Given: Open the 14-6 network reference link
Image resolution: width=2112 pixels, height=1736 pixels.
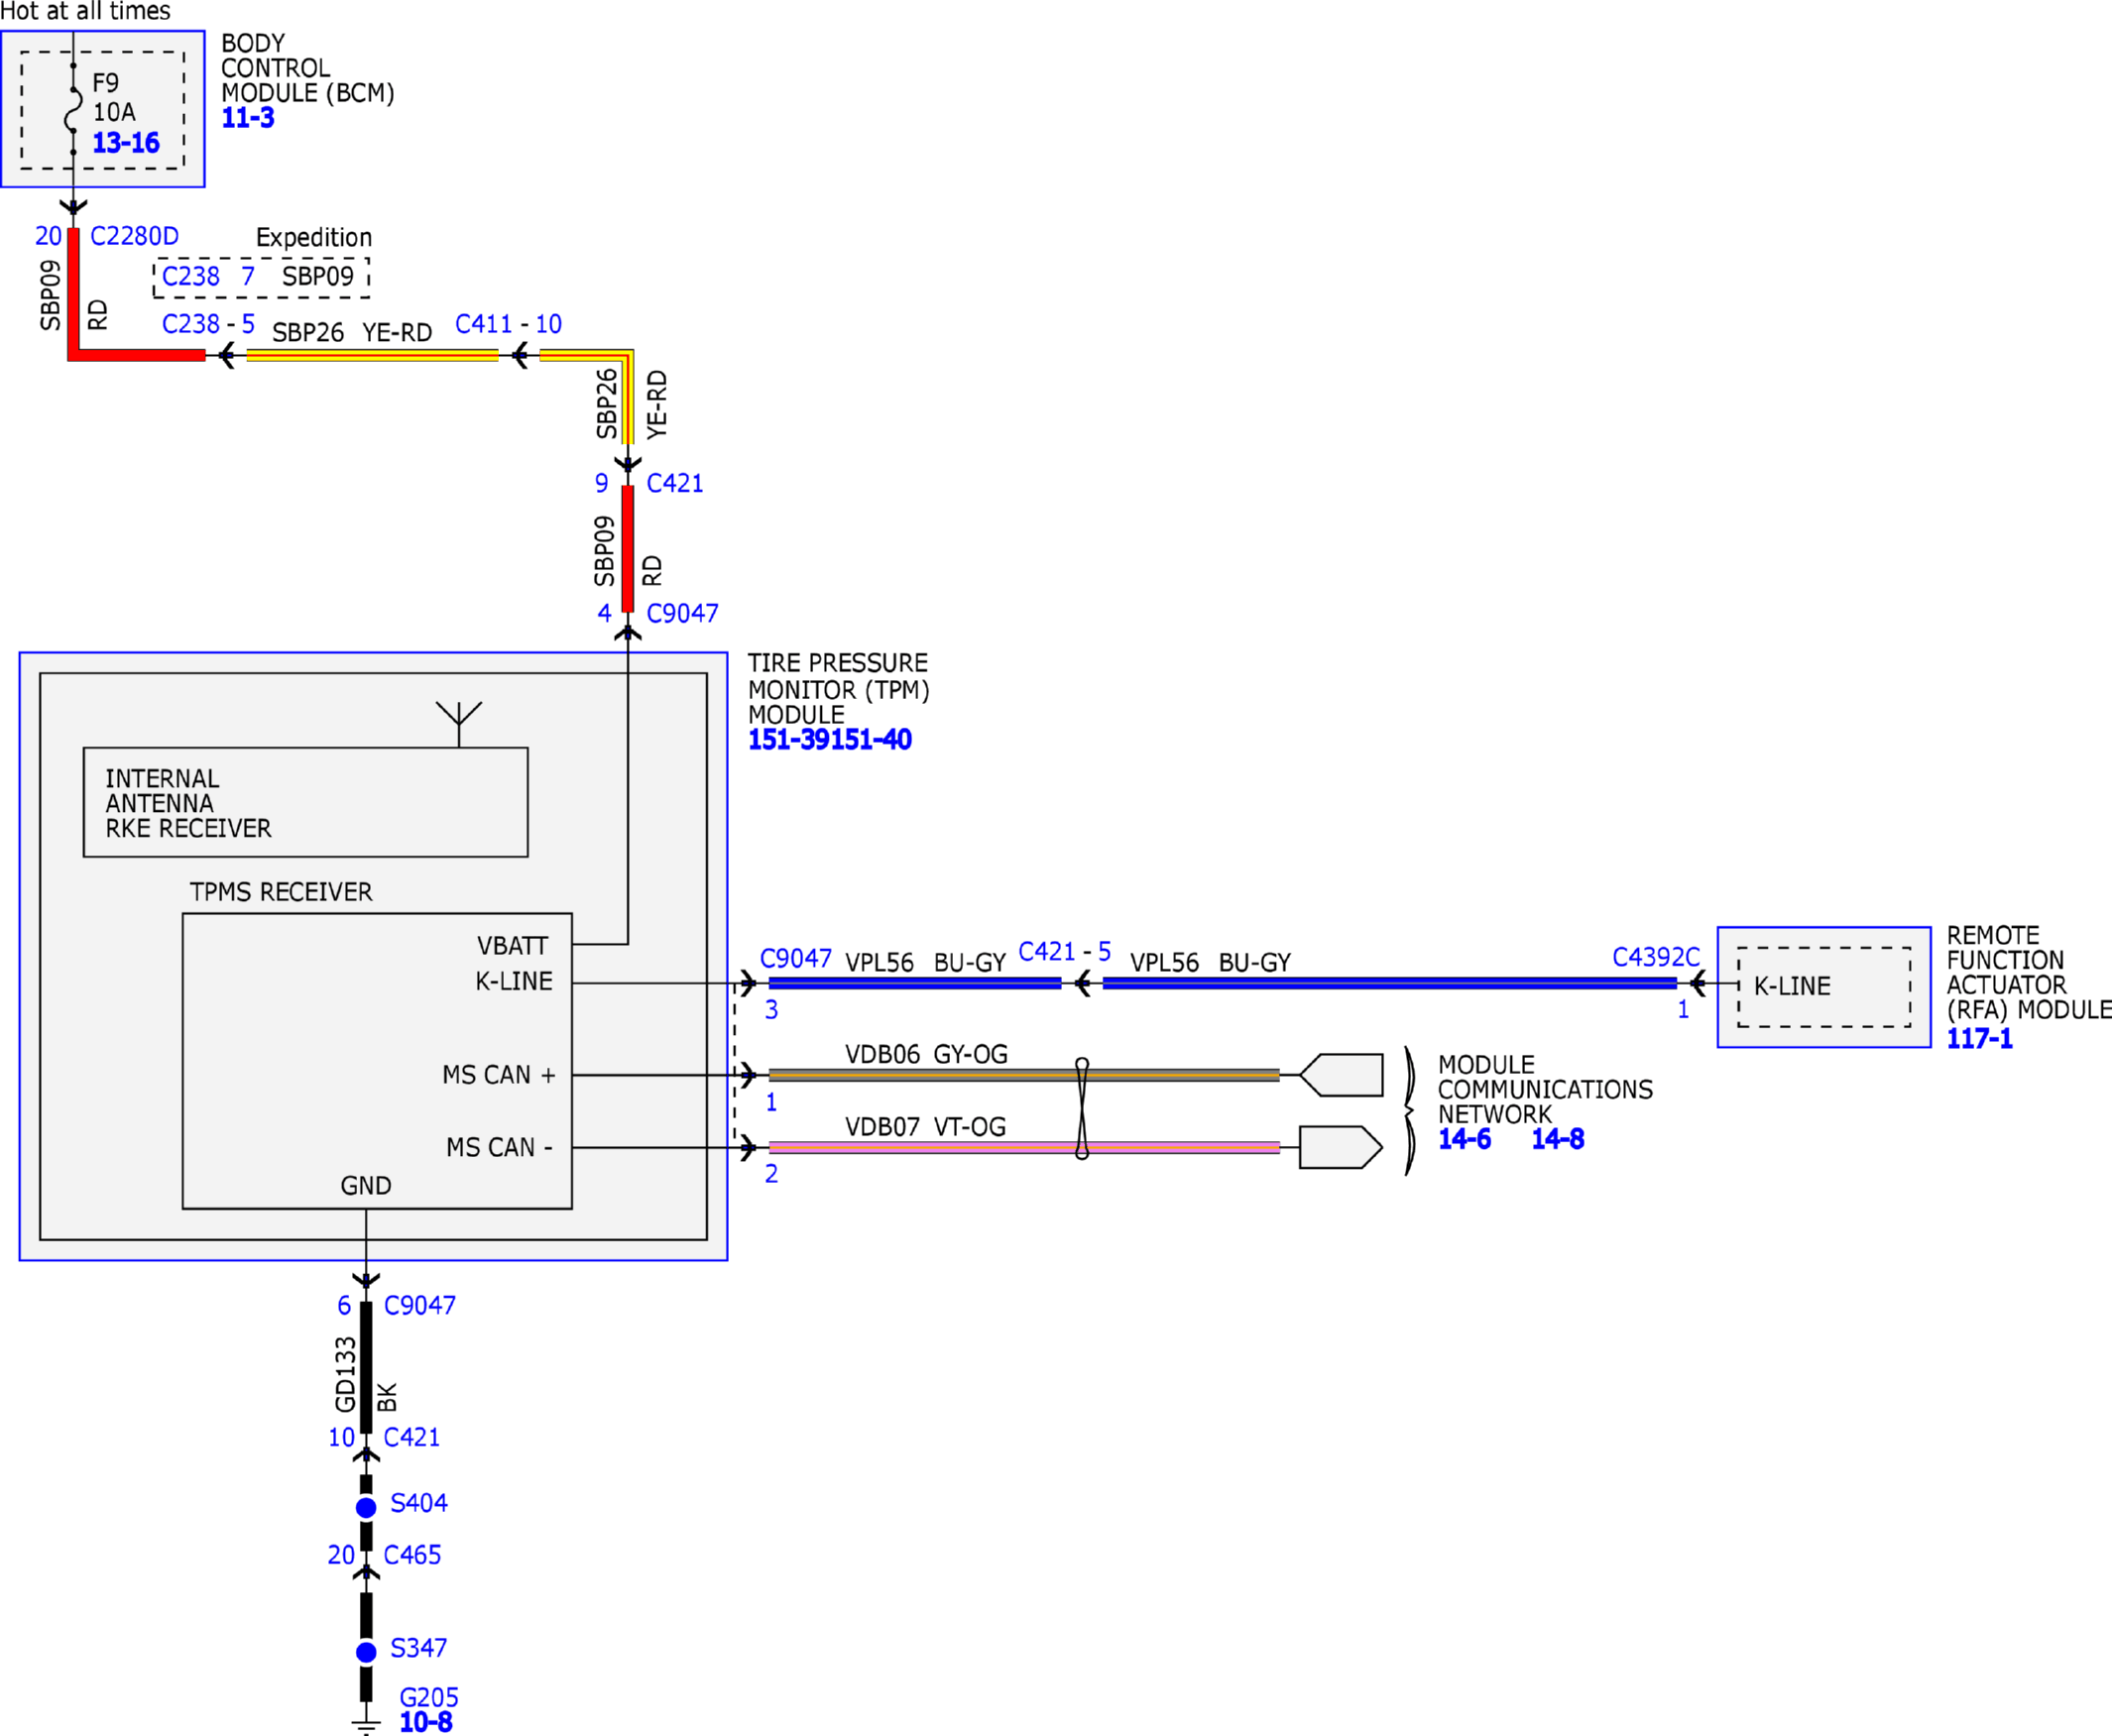Looking at the screenshot, I should coord(1464,1139).
